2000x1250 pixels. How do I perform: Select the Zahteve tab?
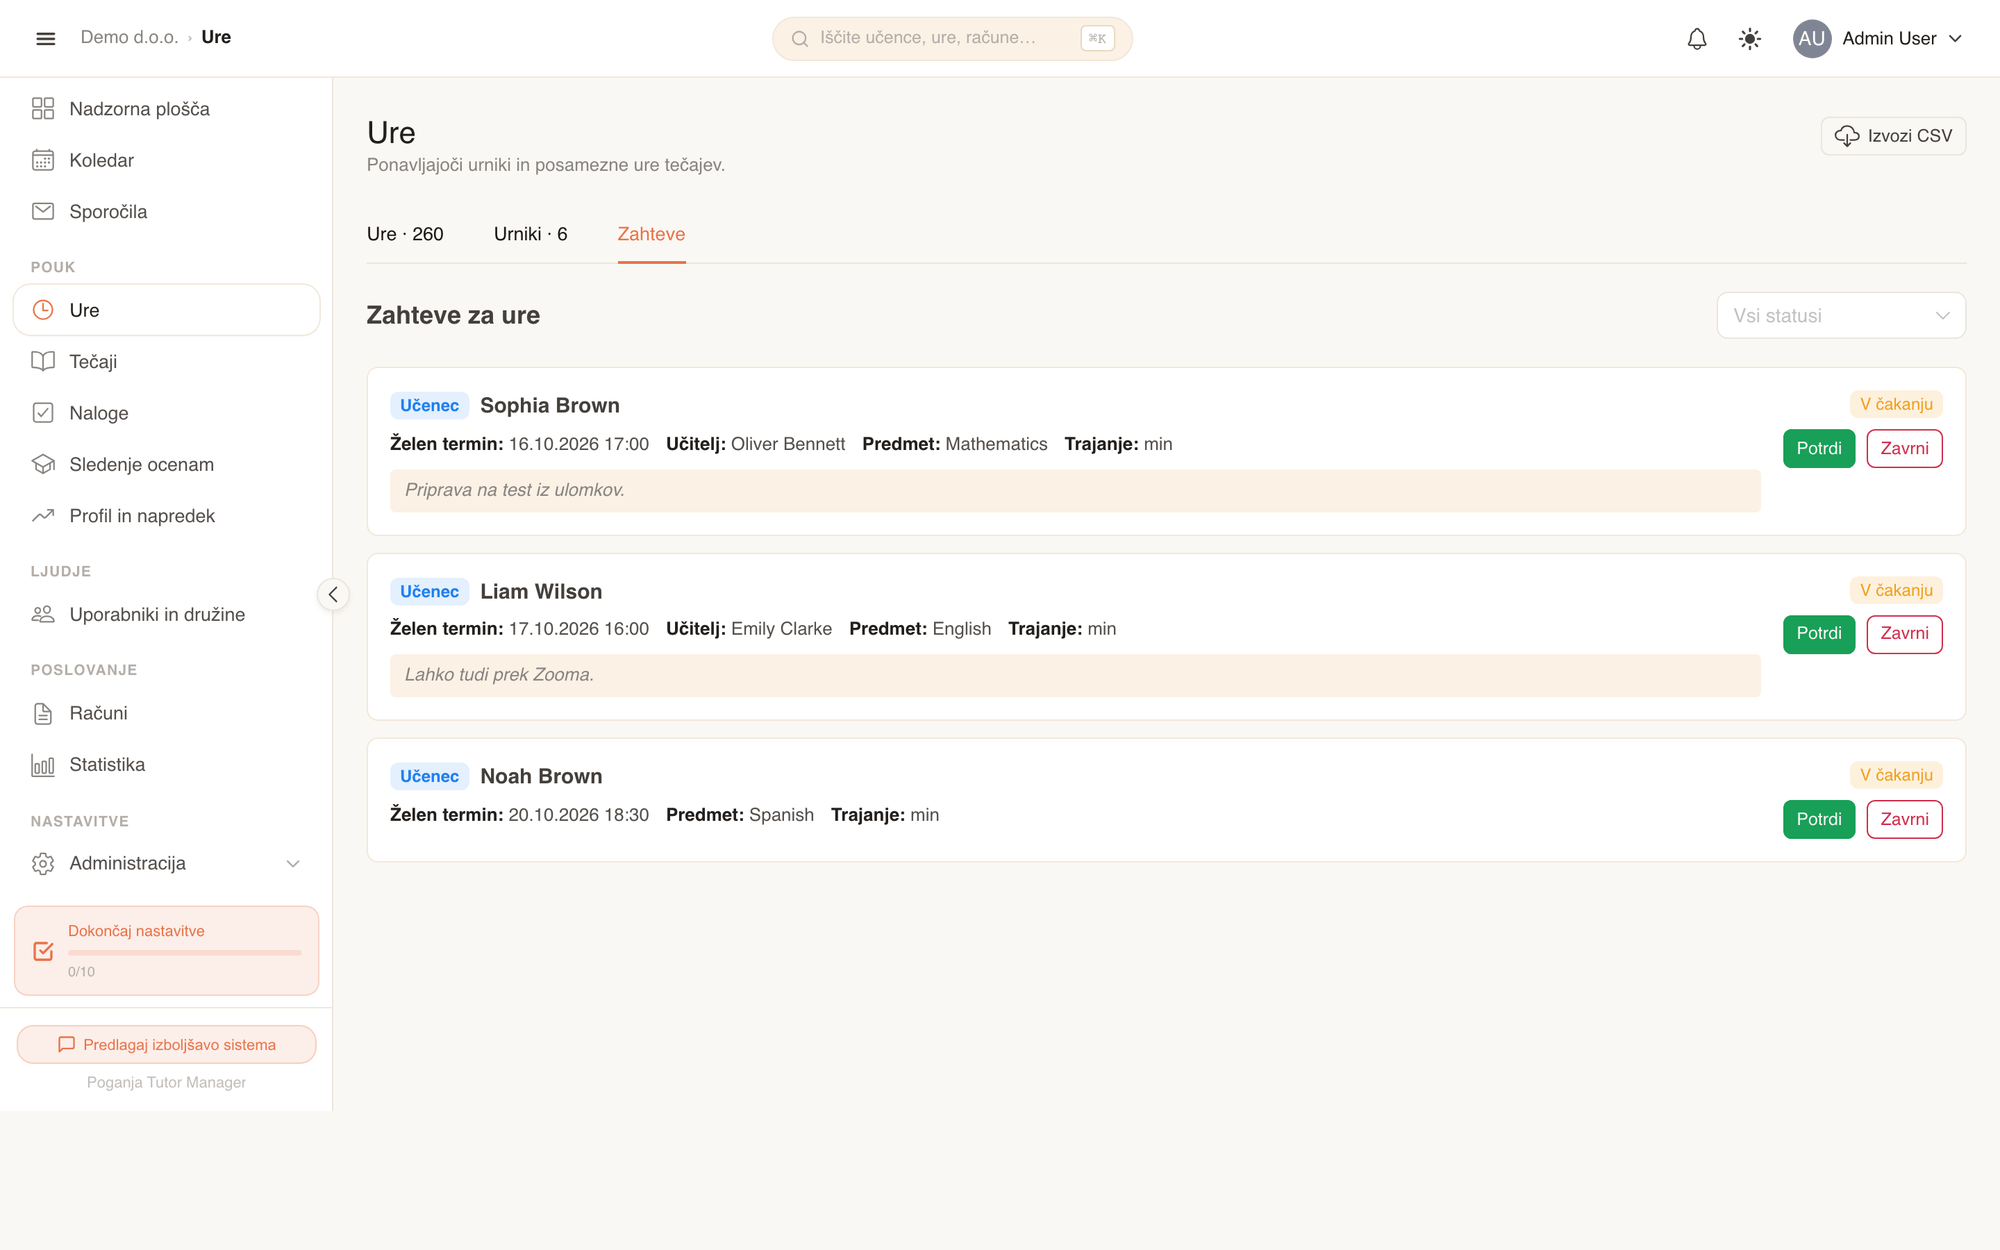click(x=651, y=234)
